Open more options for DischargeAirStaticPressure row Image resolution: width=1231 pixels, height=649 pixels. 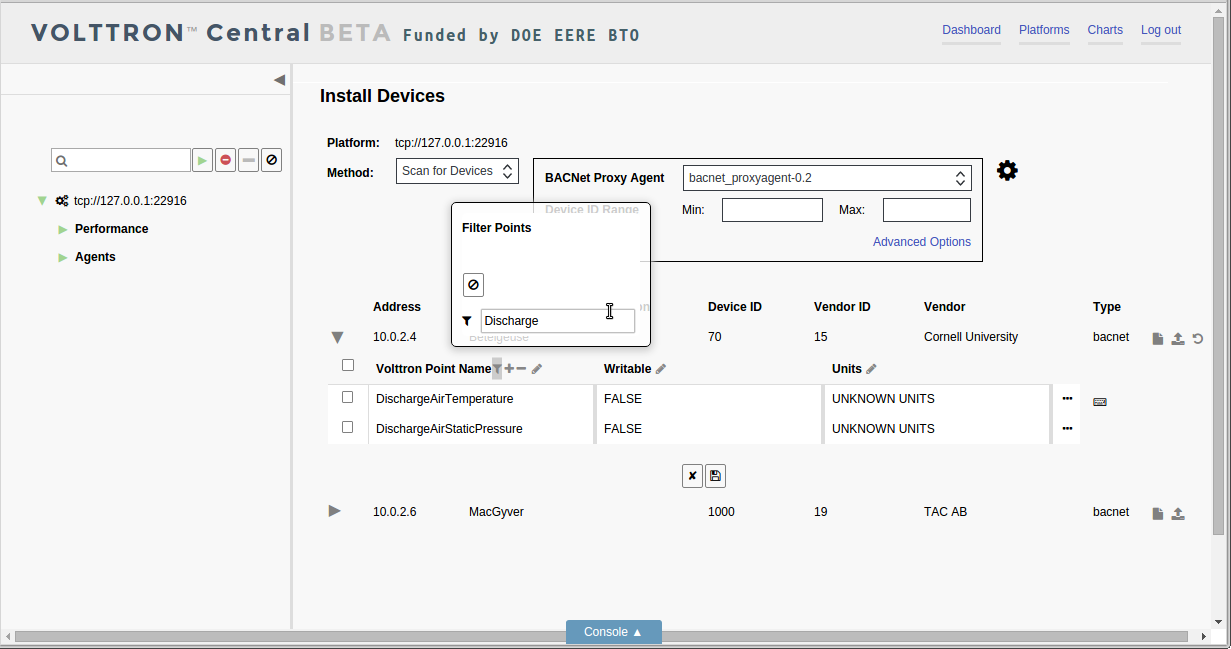coord(1067,428)
